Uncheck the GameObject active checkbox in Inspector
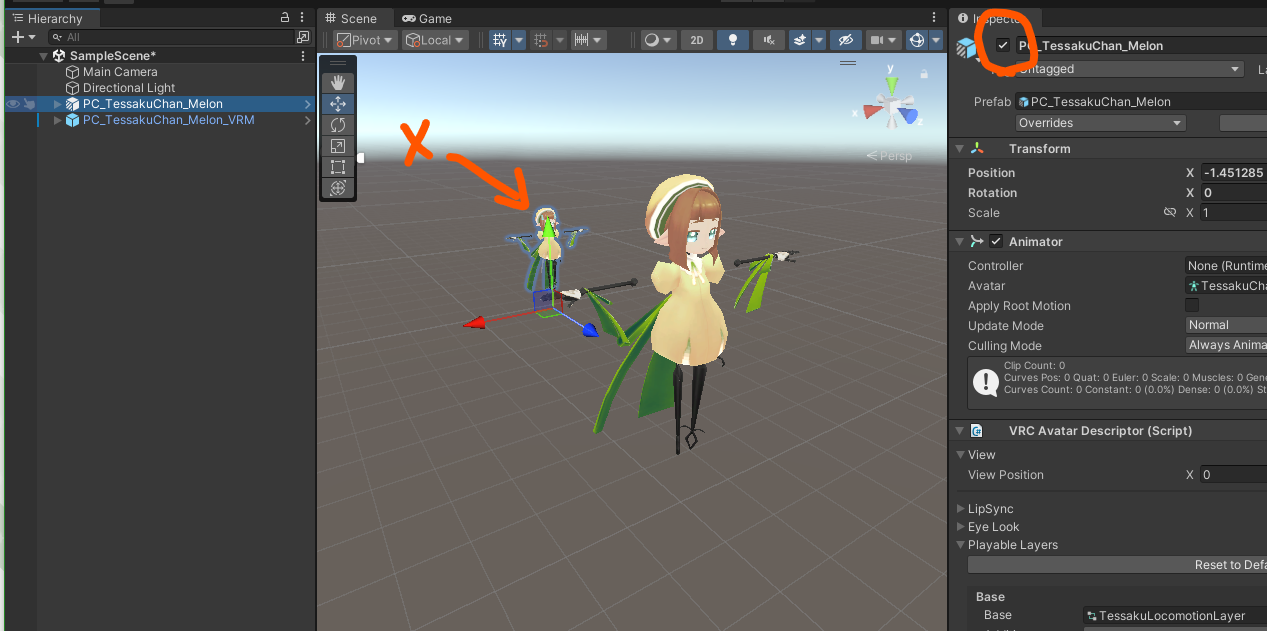 click(x=1003, y=45)
